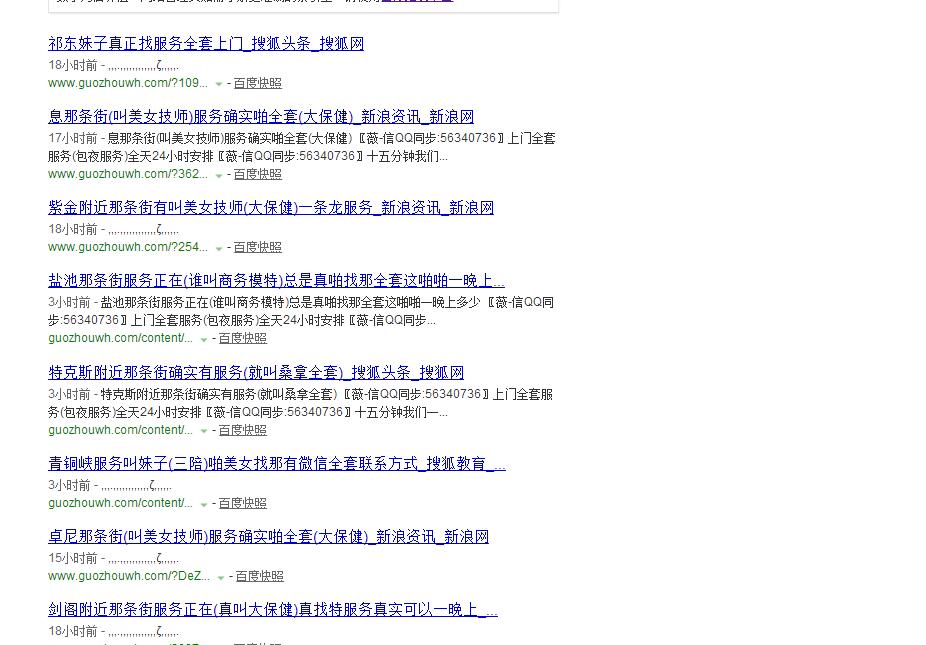Open 百度快照 under the 盐池 result
This screenshot has width=926, height=645.
(x=243, y=338)
